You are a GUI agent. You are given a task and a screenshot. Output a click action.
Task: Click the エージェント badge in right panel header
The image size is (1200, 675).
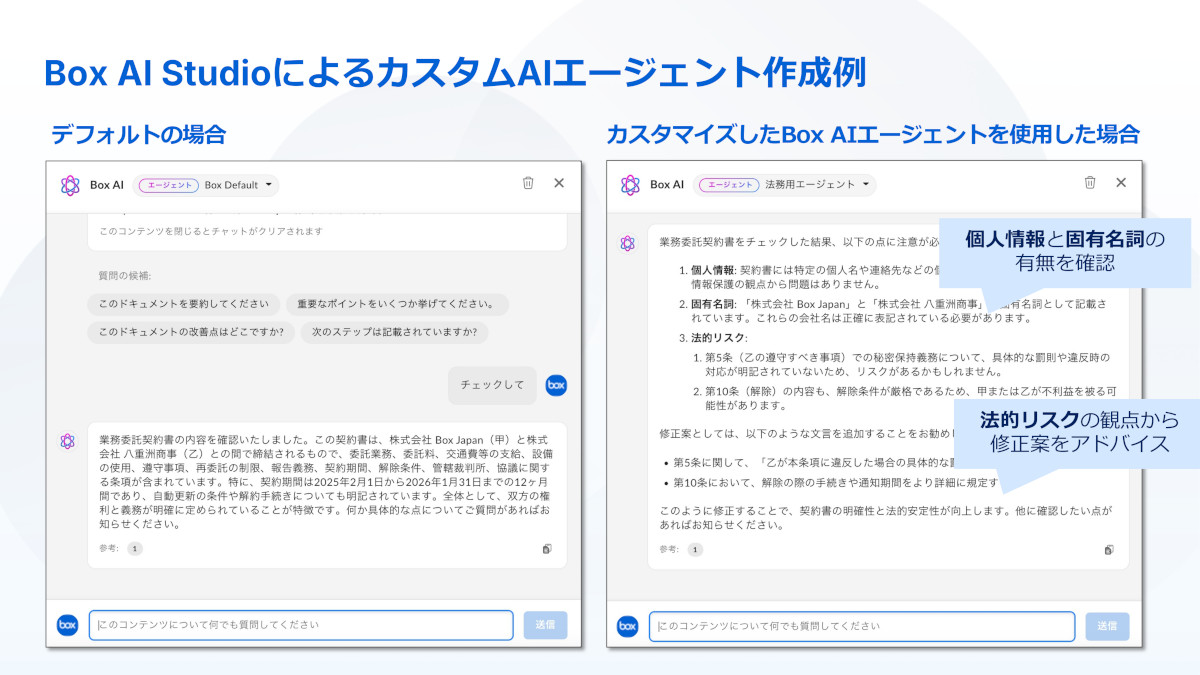coord(728,185)
